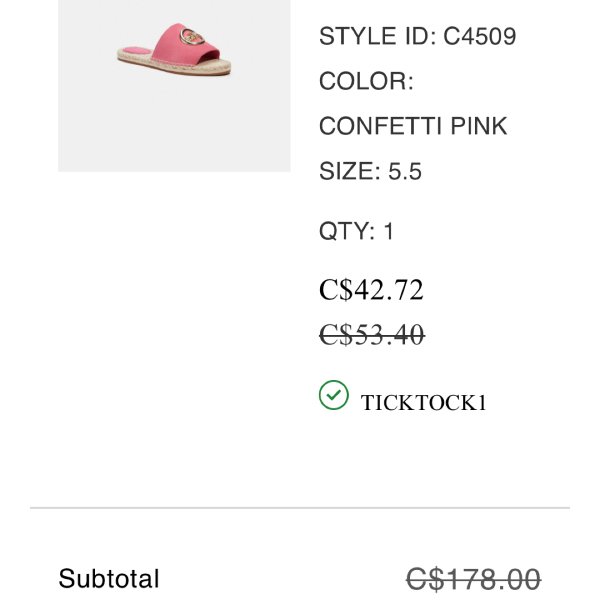Select the quantity value 1
The image size is (600, 600).
[x=389, y=231]
